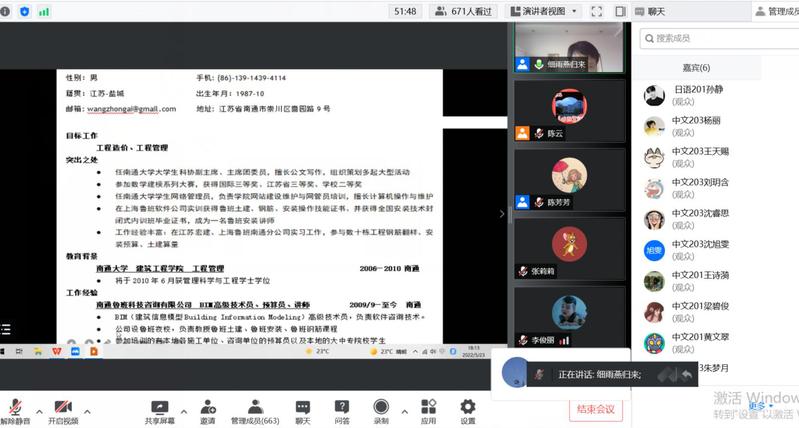Collapse the video strip with the chevron arrow
799x428 pixels.
[x=502, y=214]
